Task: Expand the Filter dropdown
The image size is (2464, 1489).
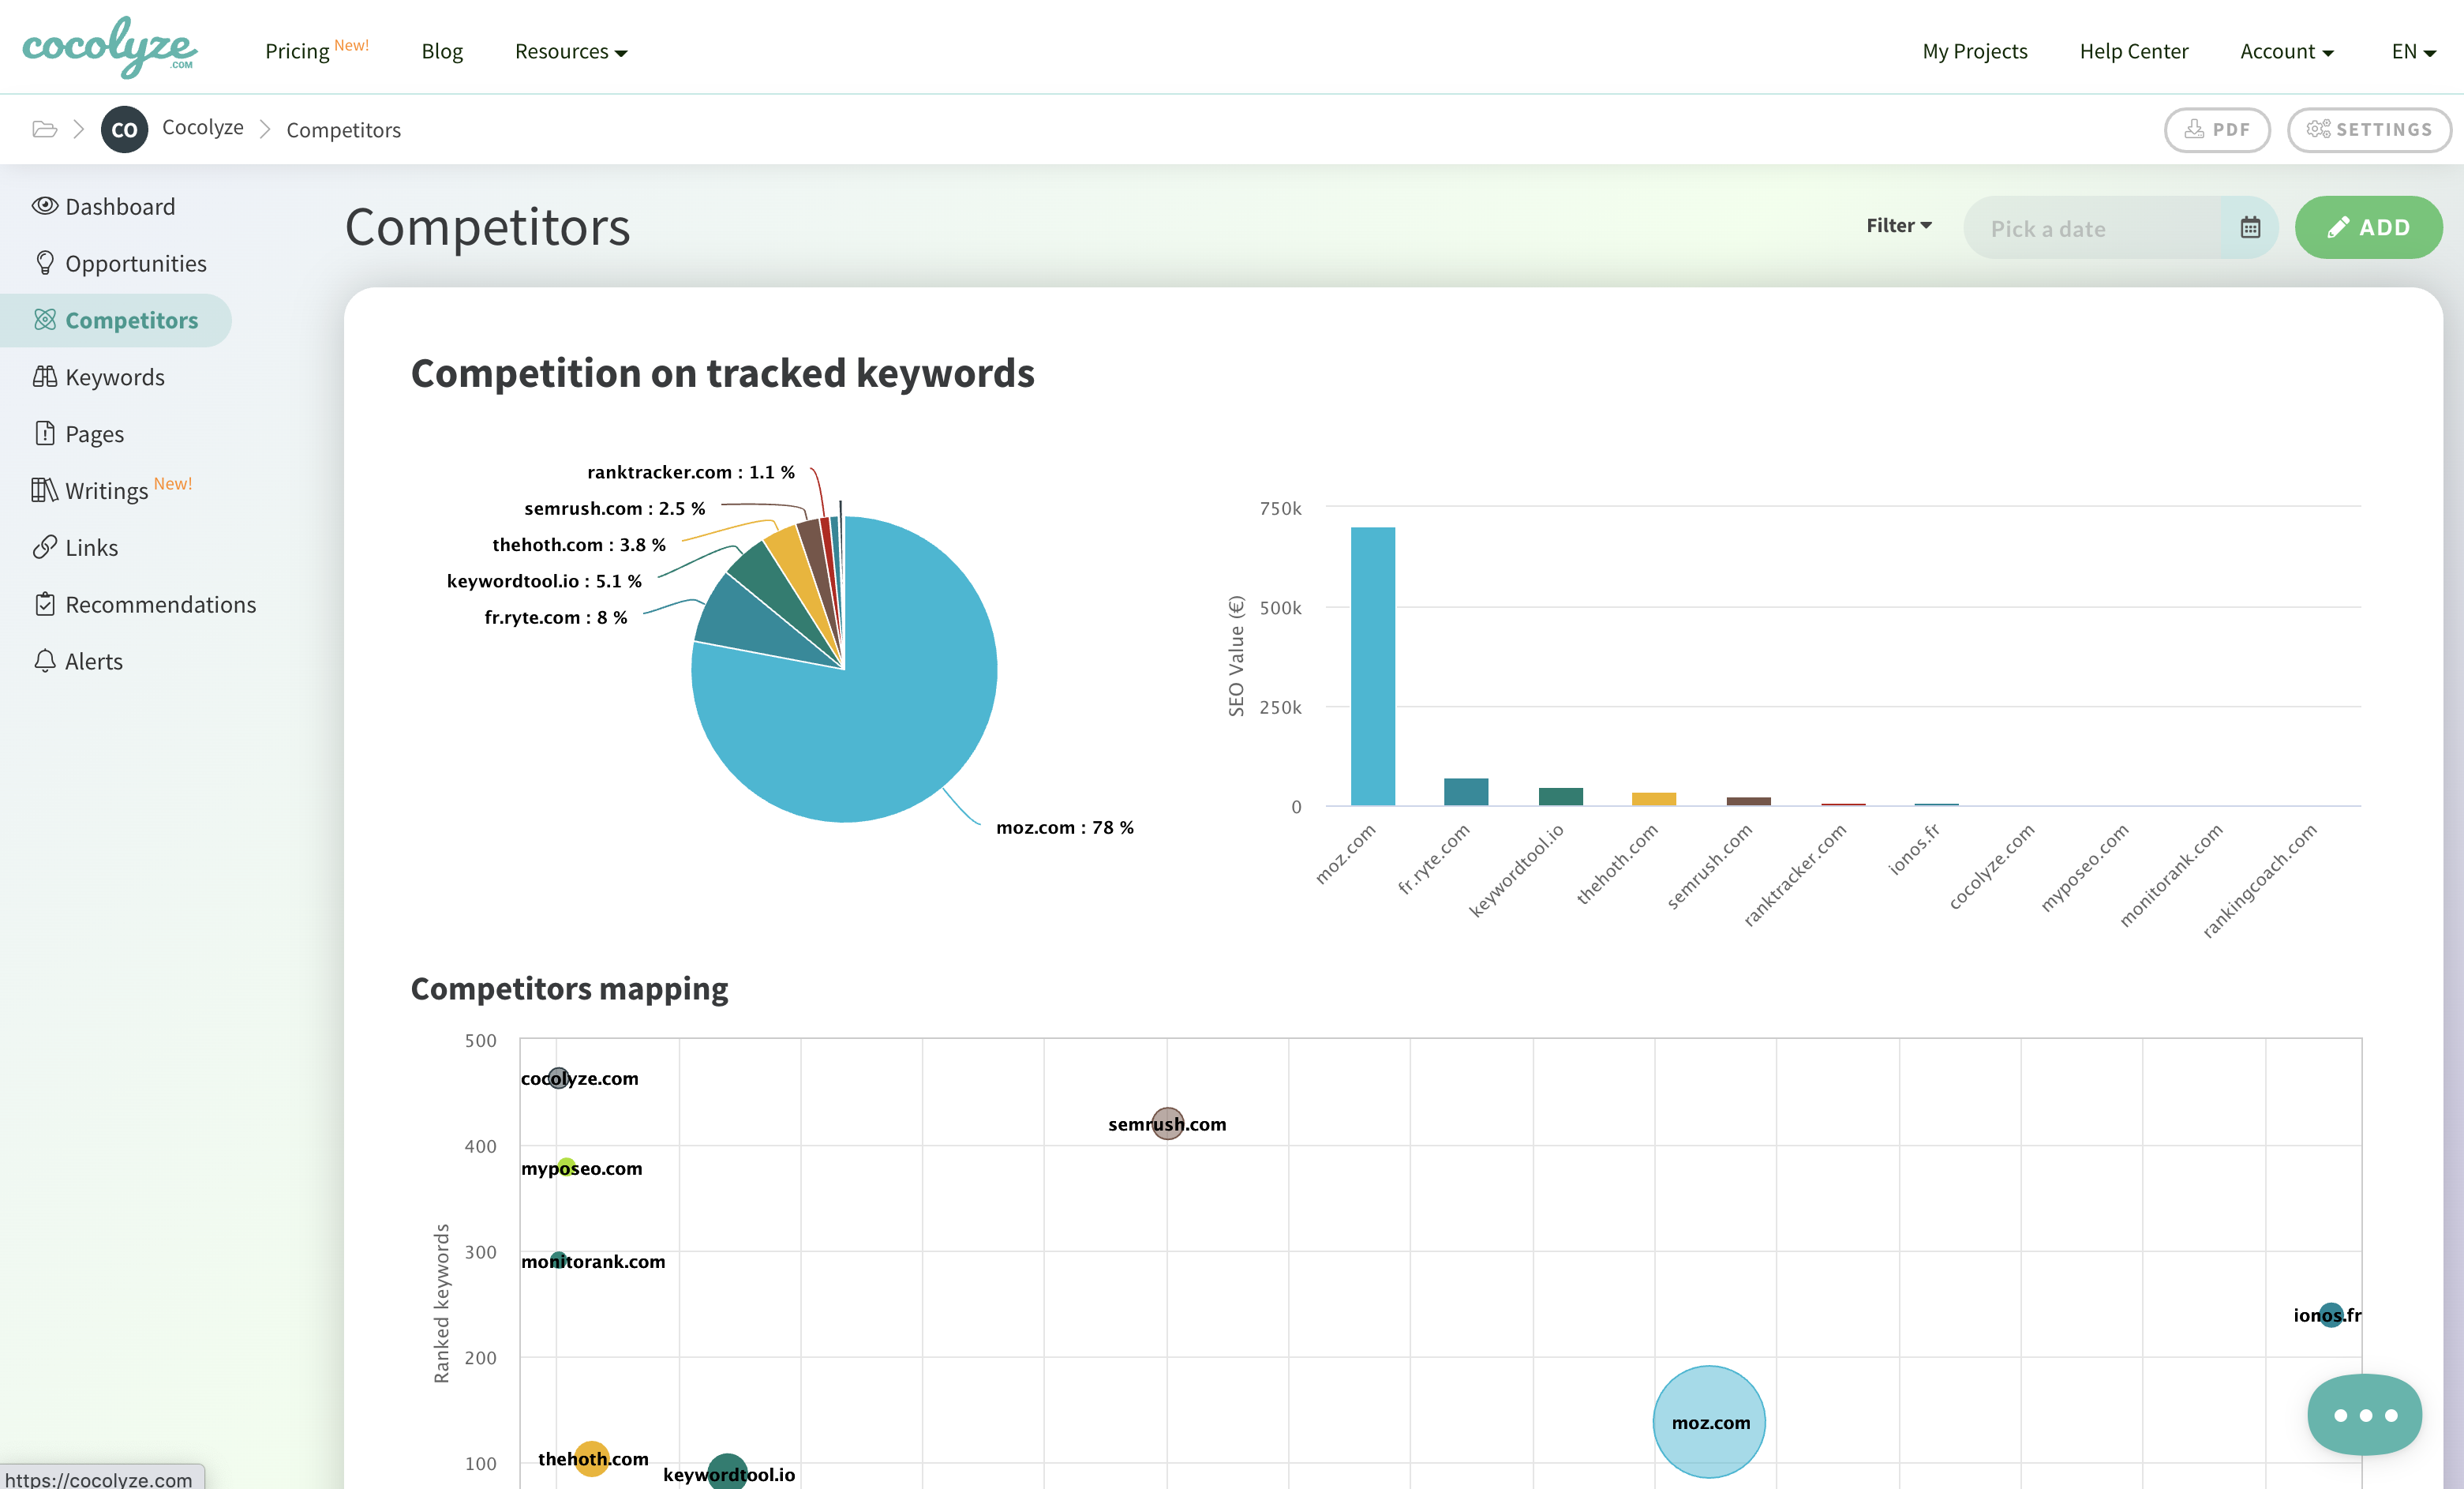Action: (x=1897, y=225)
